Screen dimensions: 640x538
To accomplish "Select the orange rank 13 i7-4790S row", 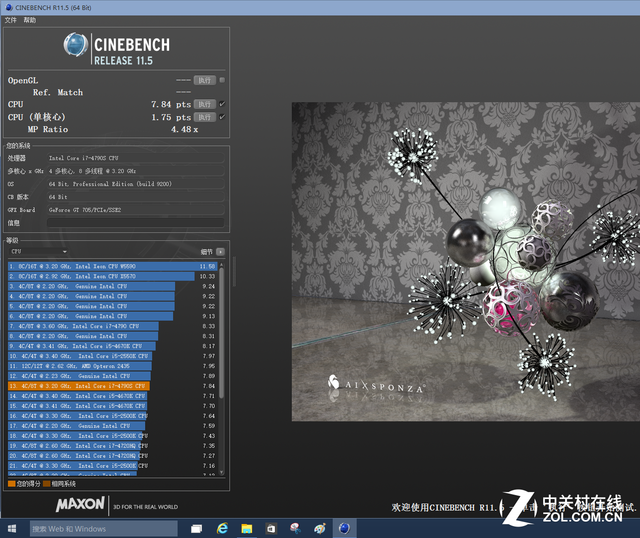I will point(113,386).
